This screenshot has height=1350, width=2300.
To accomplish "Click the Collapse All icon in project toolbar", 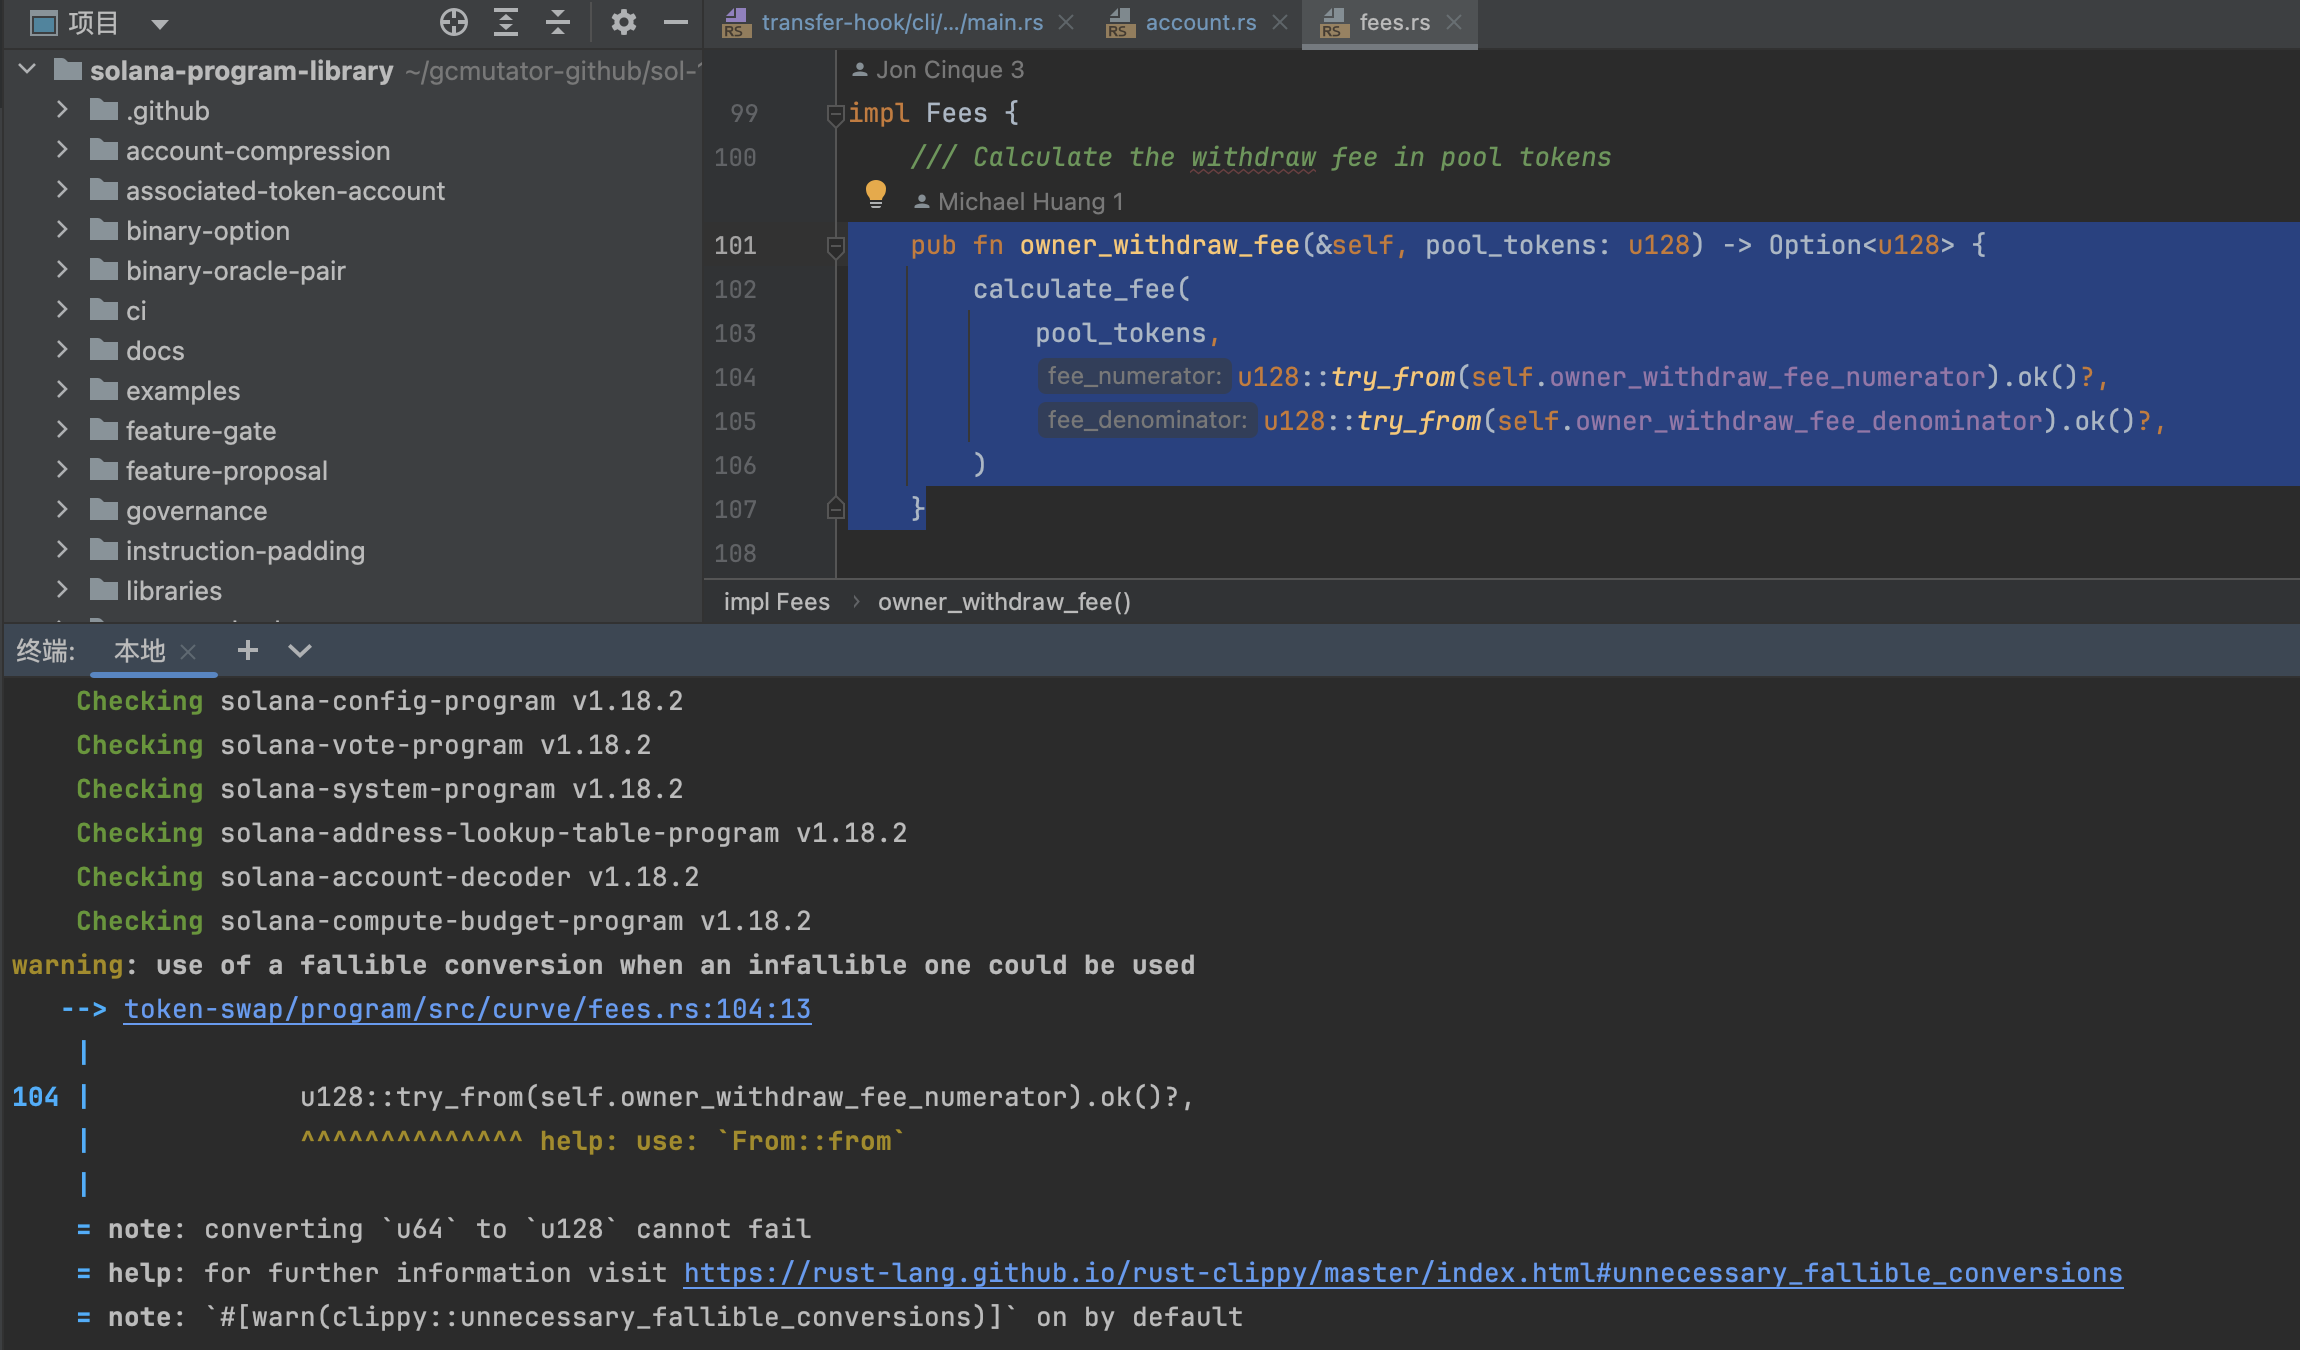I will pos(558,22).
